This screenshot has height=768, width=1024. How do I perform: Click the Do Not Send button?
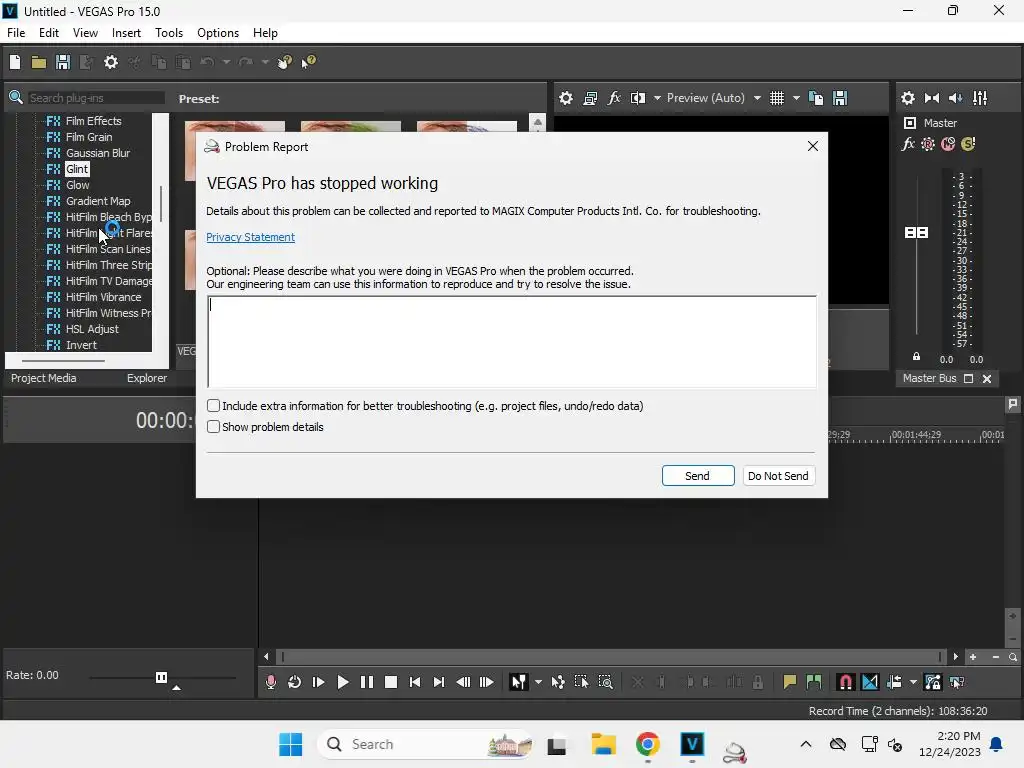click(x=778, y=475)
